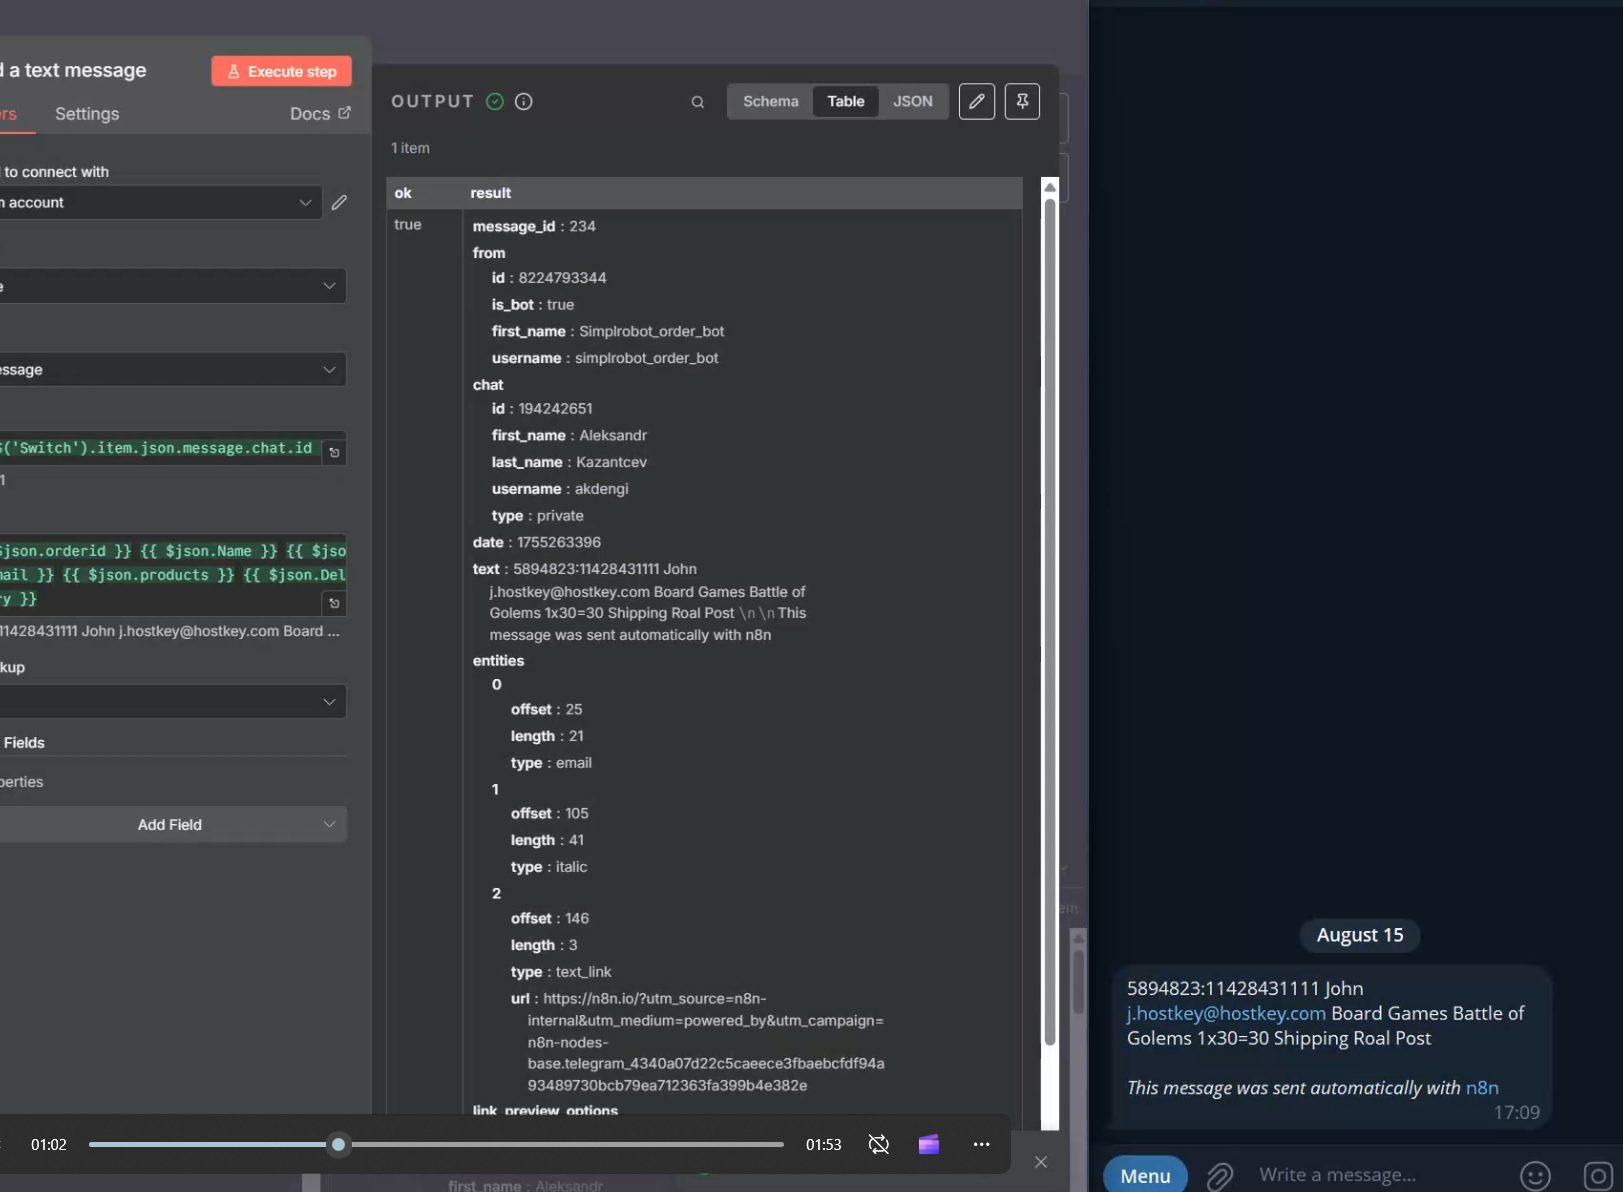Screen dimensions: 1623x1192
Task: Open the Add Field dropdown
Action: tap(172, 825)
